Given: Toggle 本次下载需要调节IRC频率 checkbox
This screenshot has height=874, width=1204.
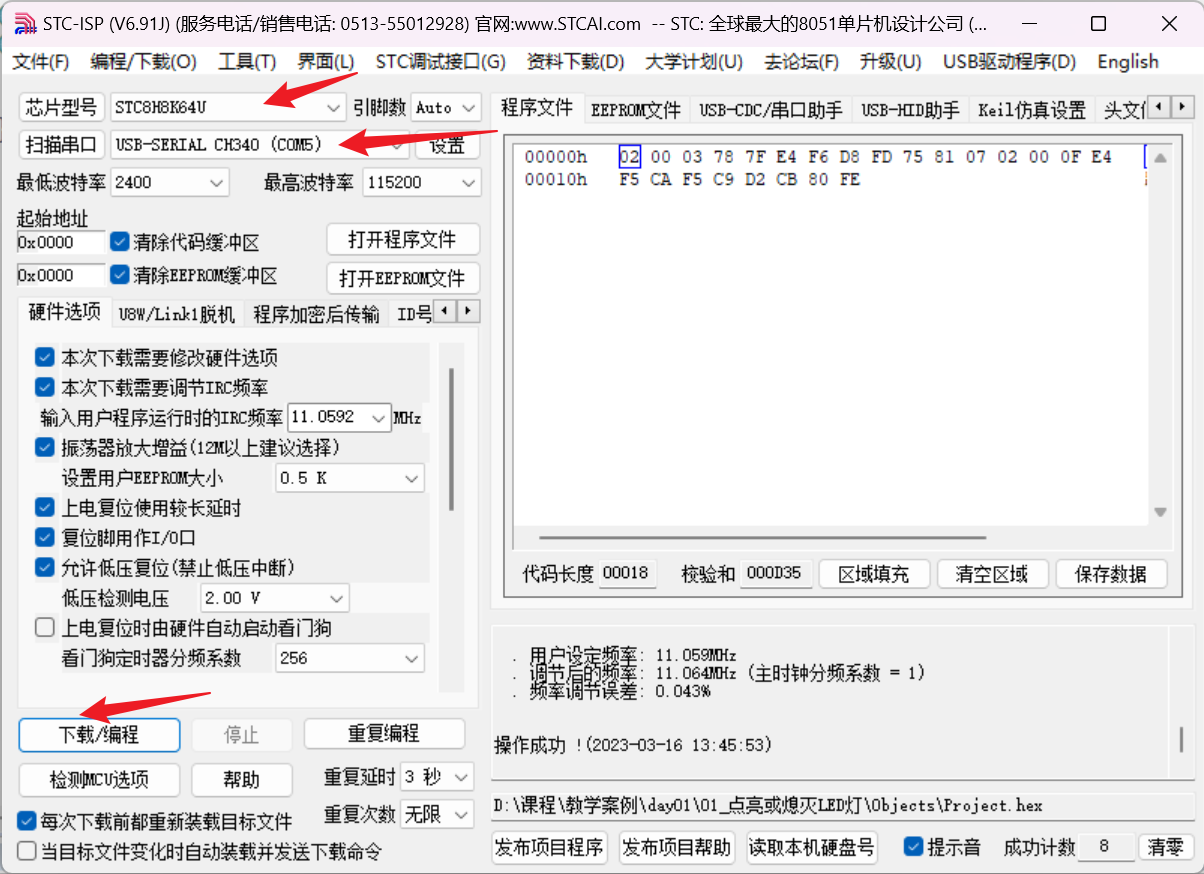Looking at the screenshot, I should pos(45,387).
